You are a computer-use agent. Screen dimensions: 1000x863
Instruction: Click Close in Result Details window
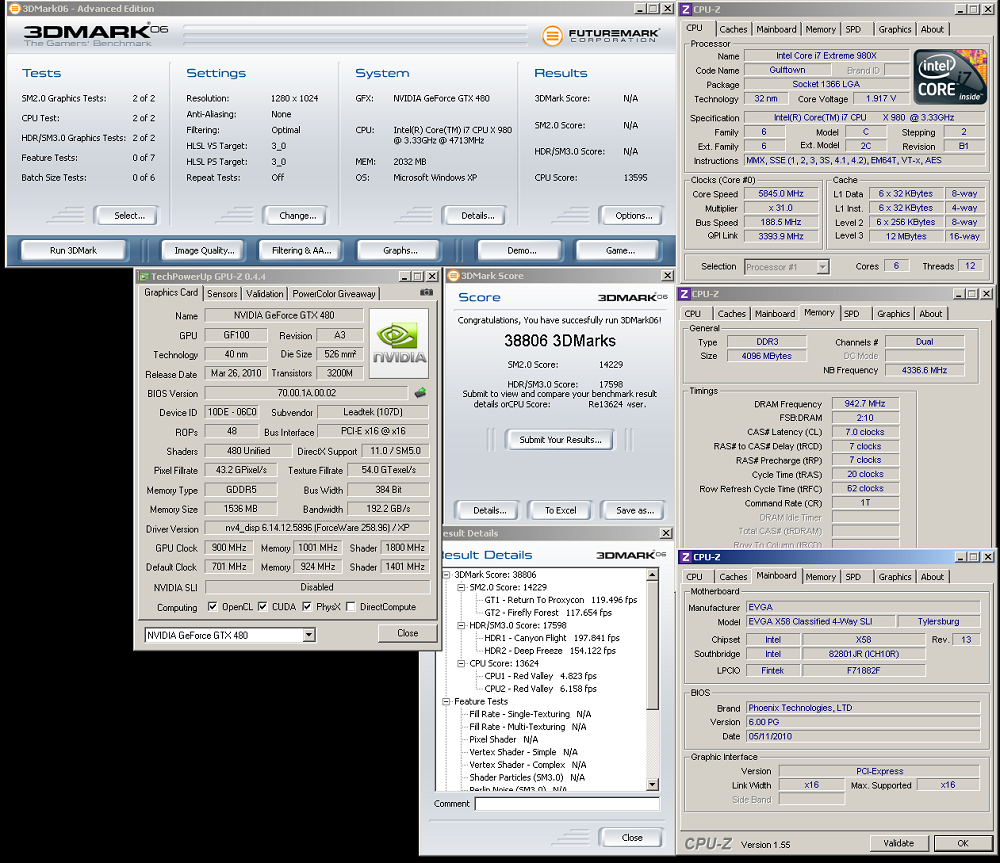pos(631,837)
